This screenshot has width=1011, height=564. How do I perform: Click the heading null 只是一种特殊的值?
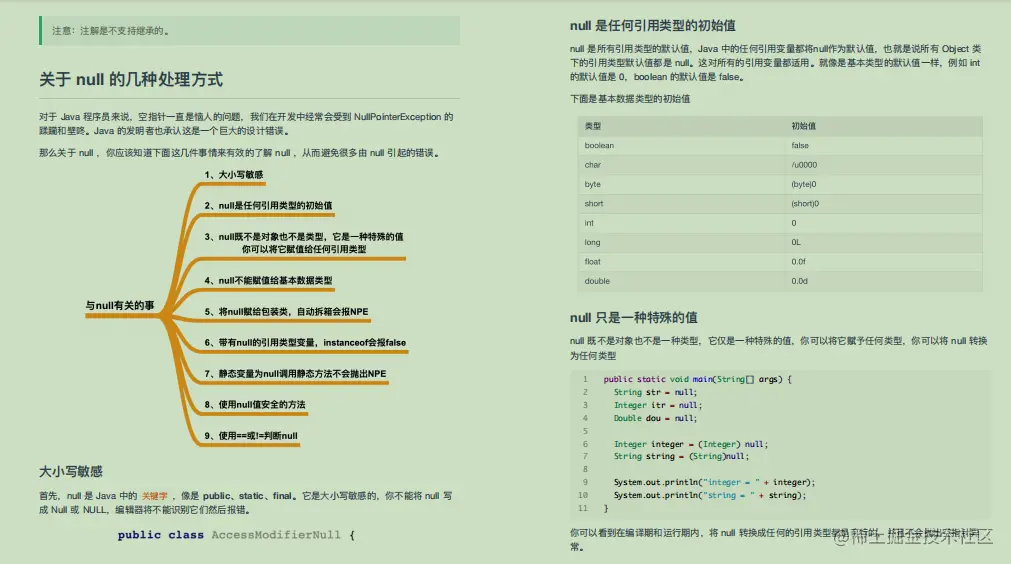[x=633, y=318]
